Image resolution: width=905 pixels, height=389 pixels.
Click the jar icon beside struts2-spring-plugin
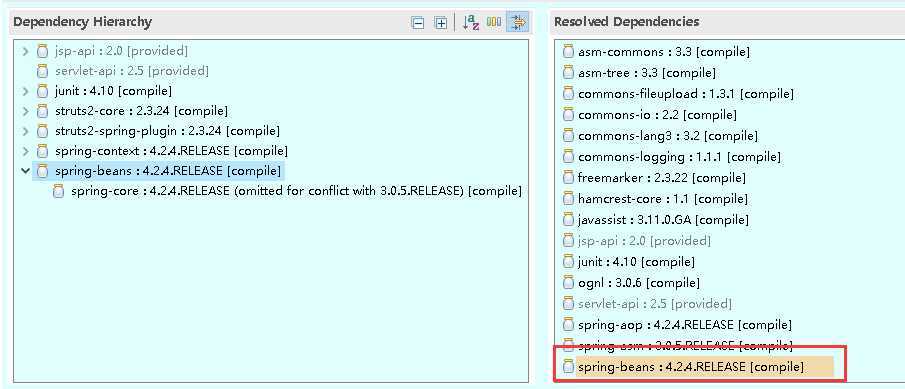pos(42,132)
